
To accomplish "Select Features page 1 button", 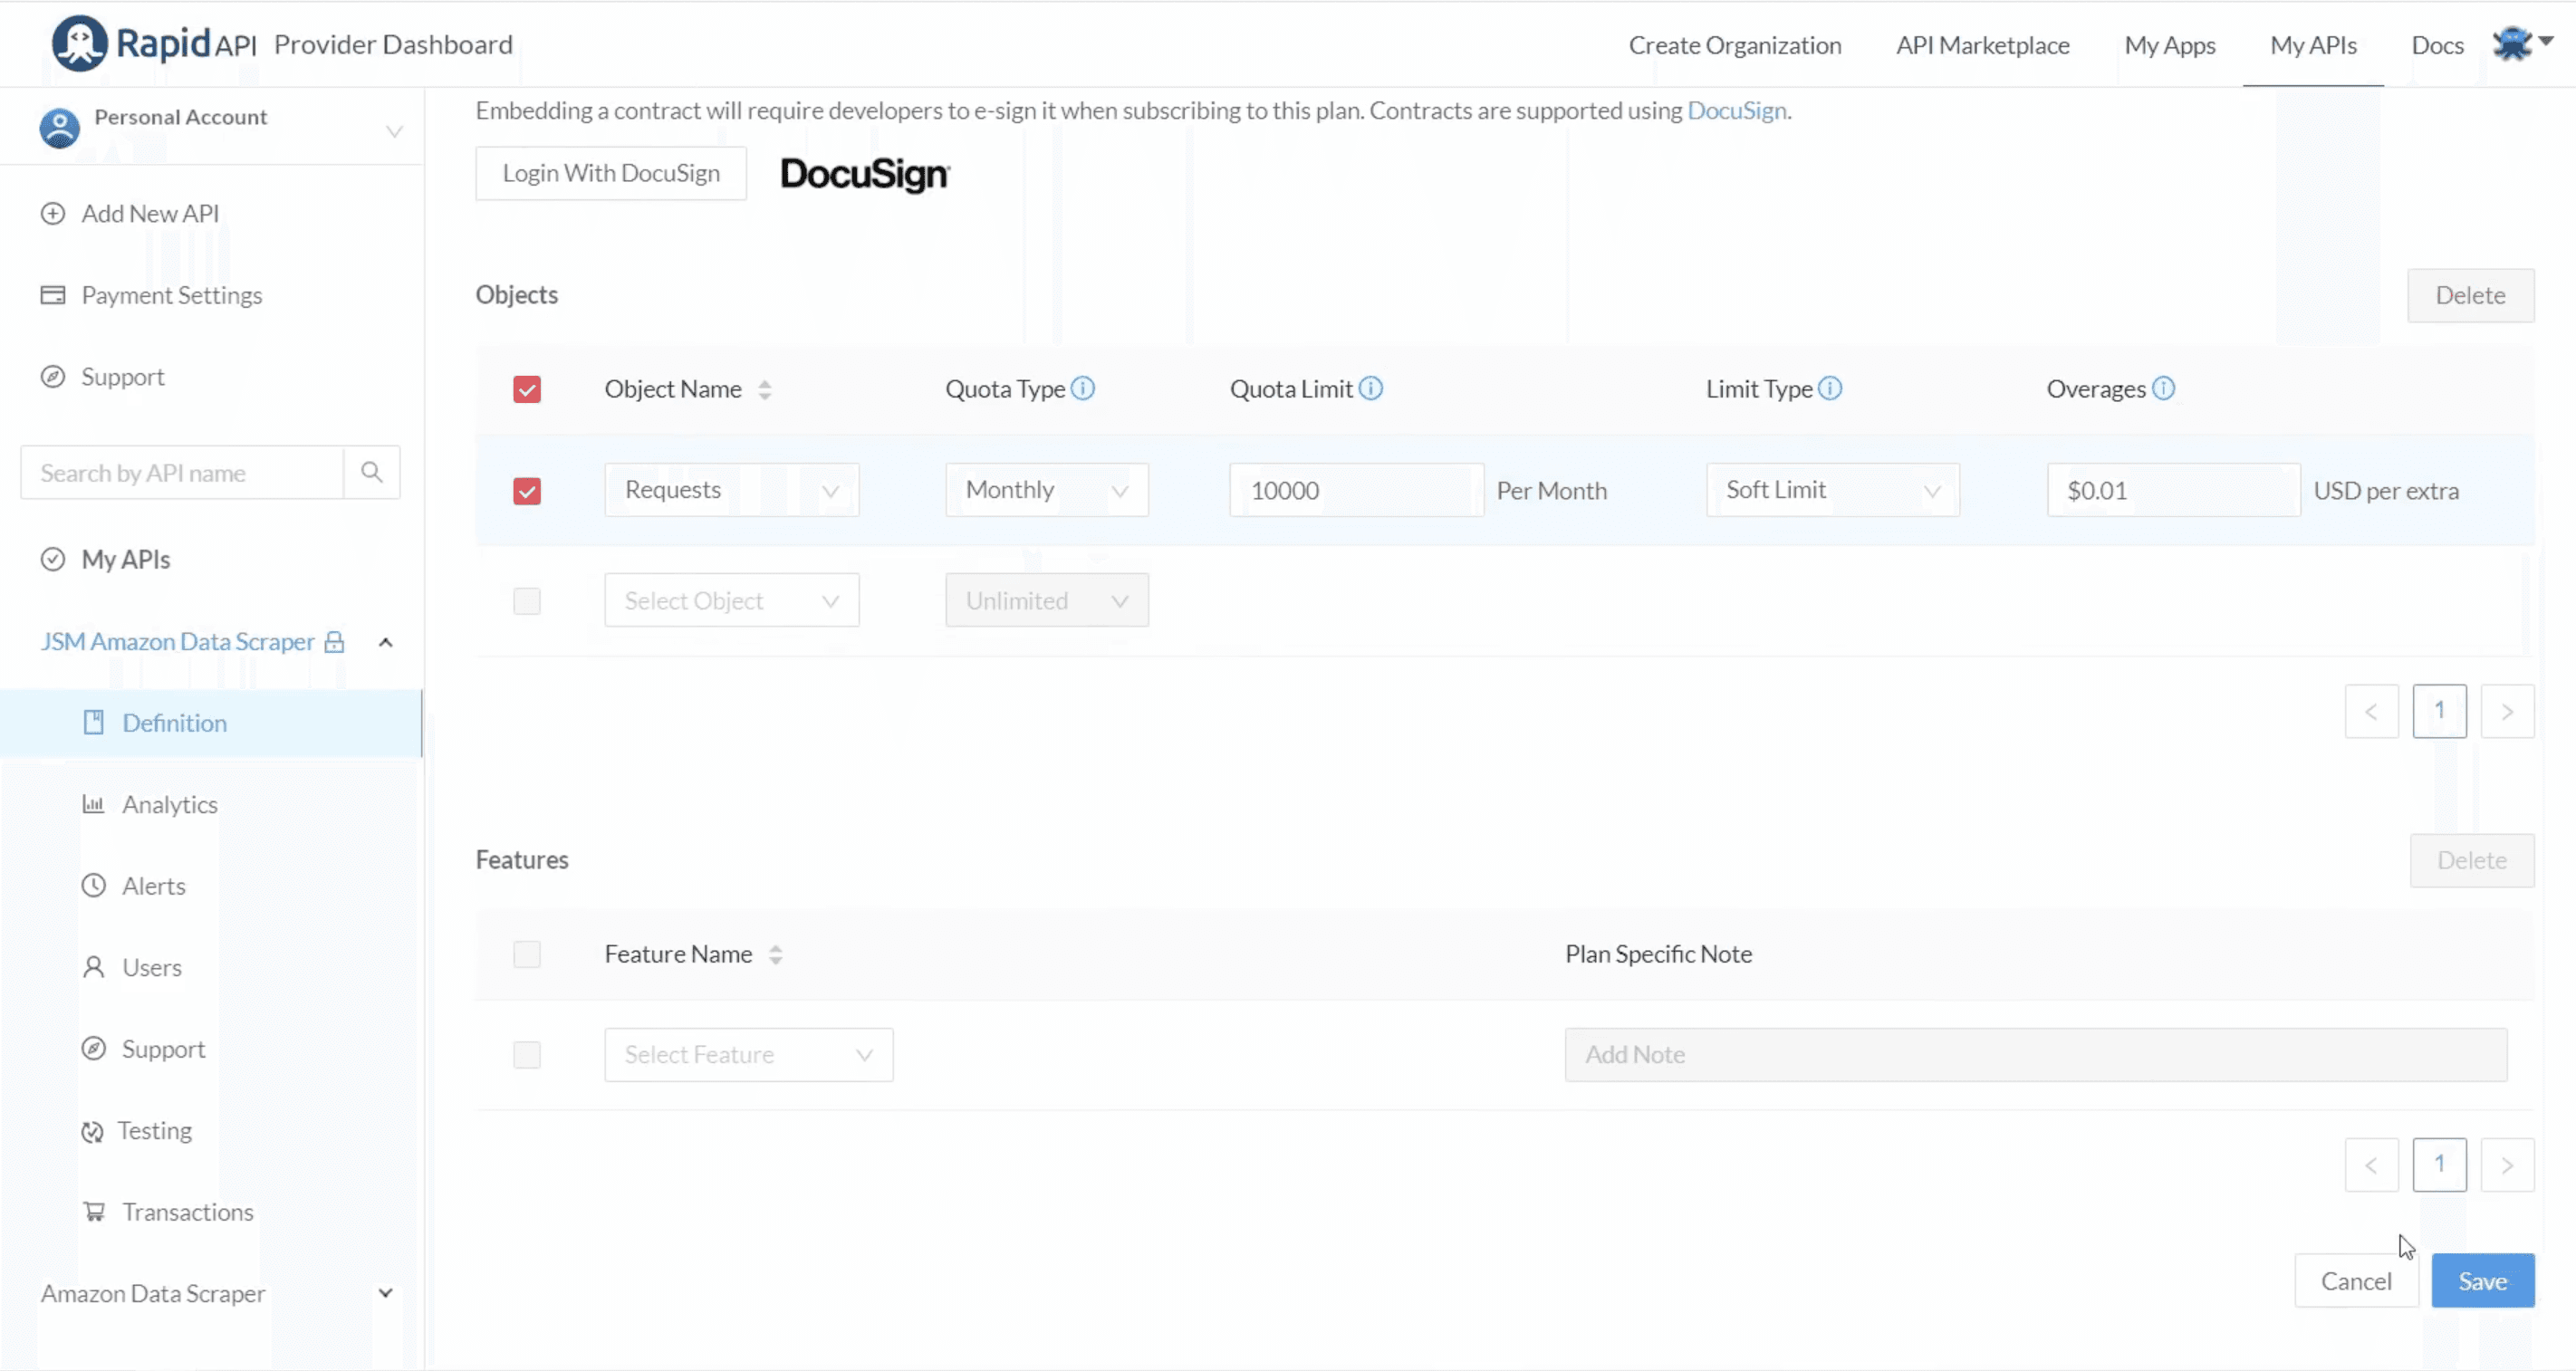I will pyautogui.click(x=2440, y=1165).
